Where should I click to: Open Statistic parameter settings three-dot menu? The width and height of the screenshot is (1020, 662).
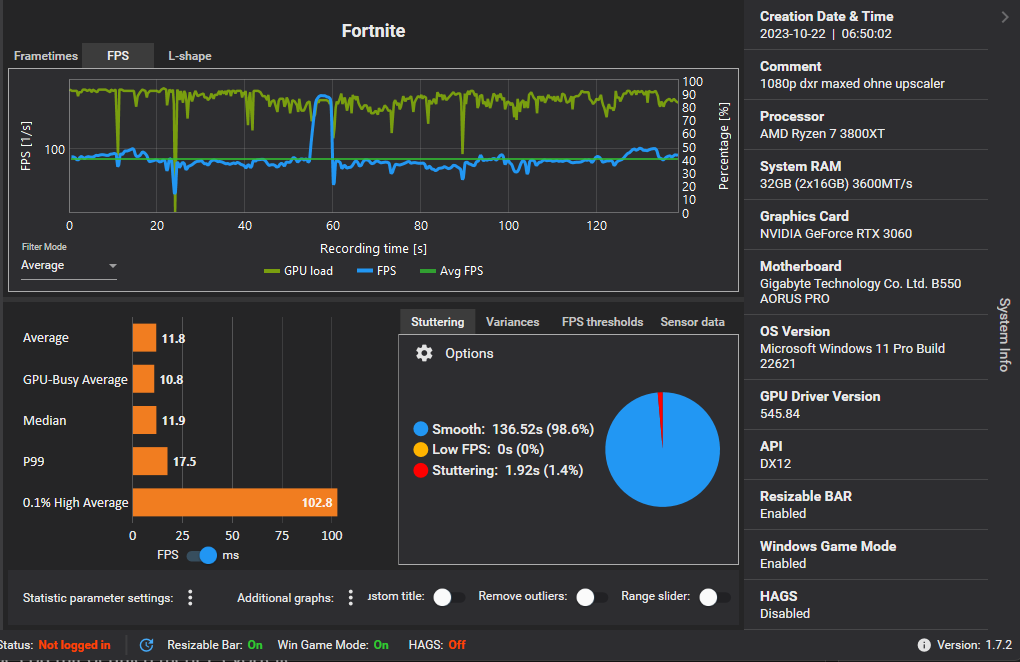tap(190, 598)
